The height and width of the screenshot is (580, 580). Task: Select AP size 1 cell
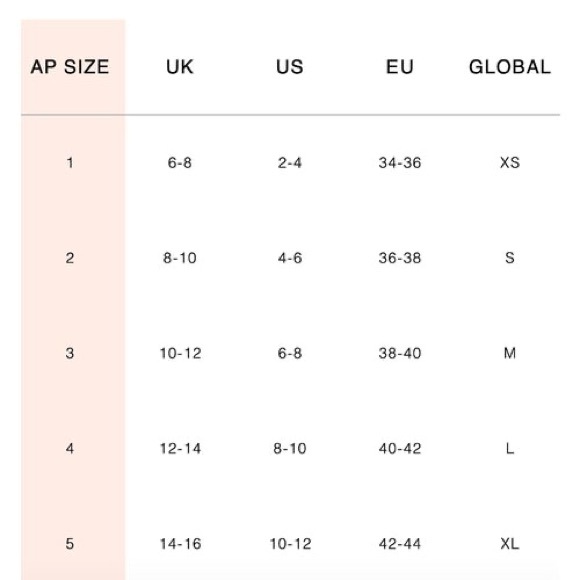pos(70,163)
